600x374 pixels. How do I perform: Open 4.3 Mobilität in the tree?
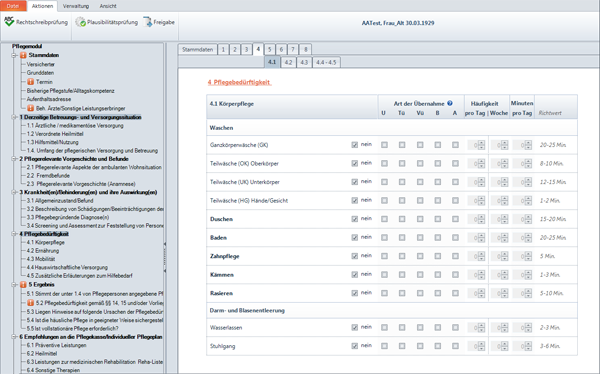click(x=41, y=259)
